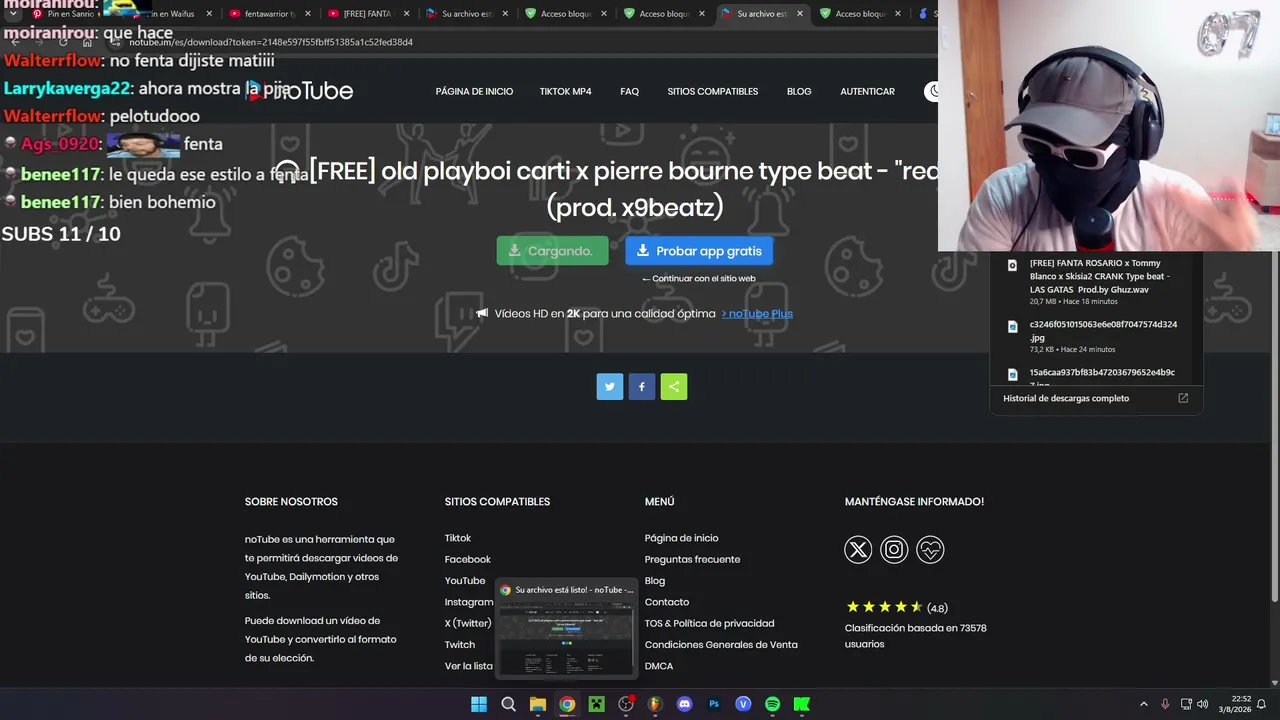Click the Windows Start button
The width and height of the screenshot is (1280, 720).
point(479,704)
